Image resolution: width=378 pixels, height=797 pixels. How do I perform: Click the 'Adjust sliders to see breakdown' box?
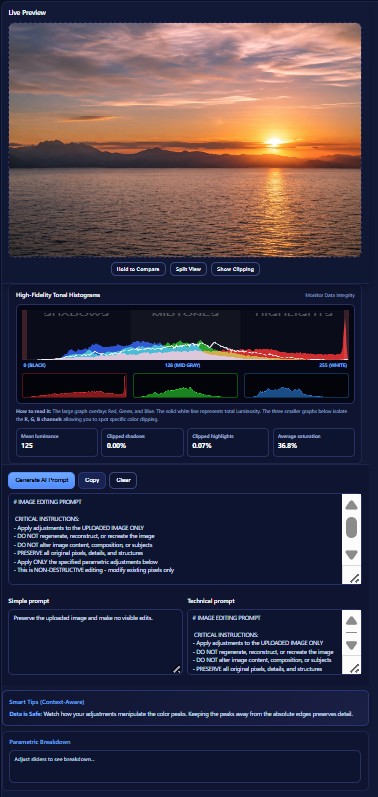point(185,766)
